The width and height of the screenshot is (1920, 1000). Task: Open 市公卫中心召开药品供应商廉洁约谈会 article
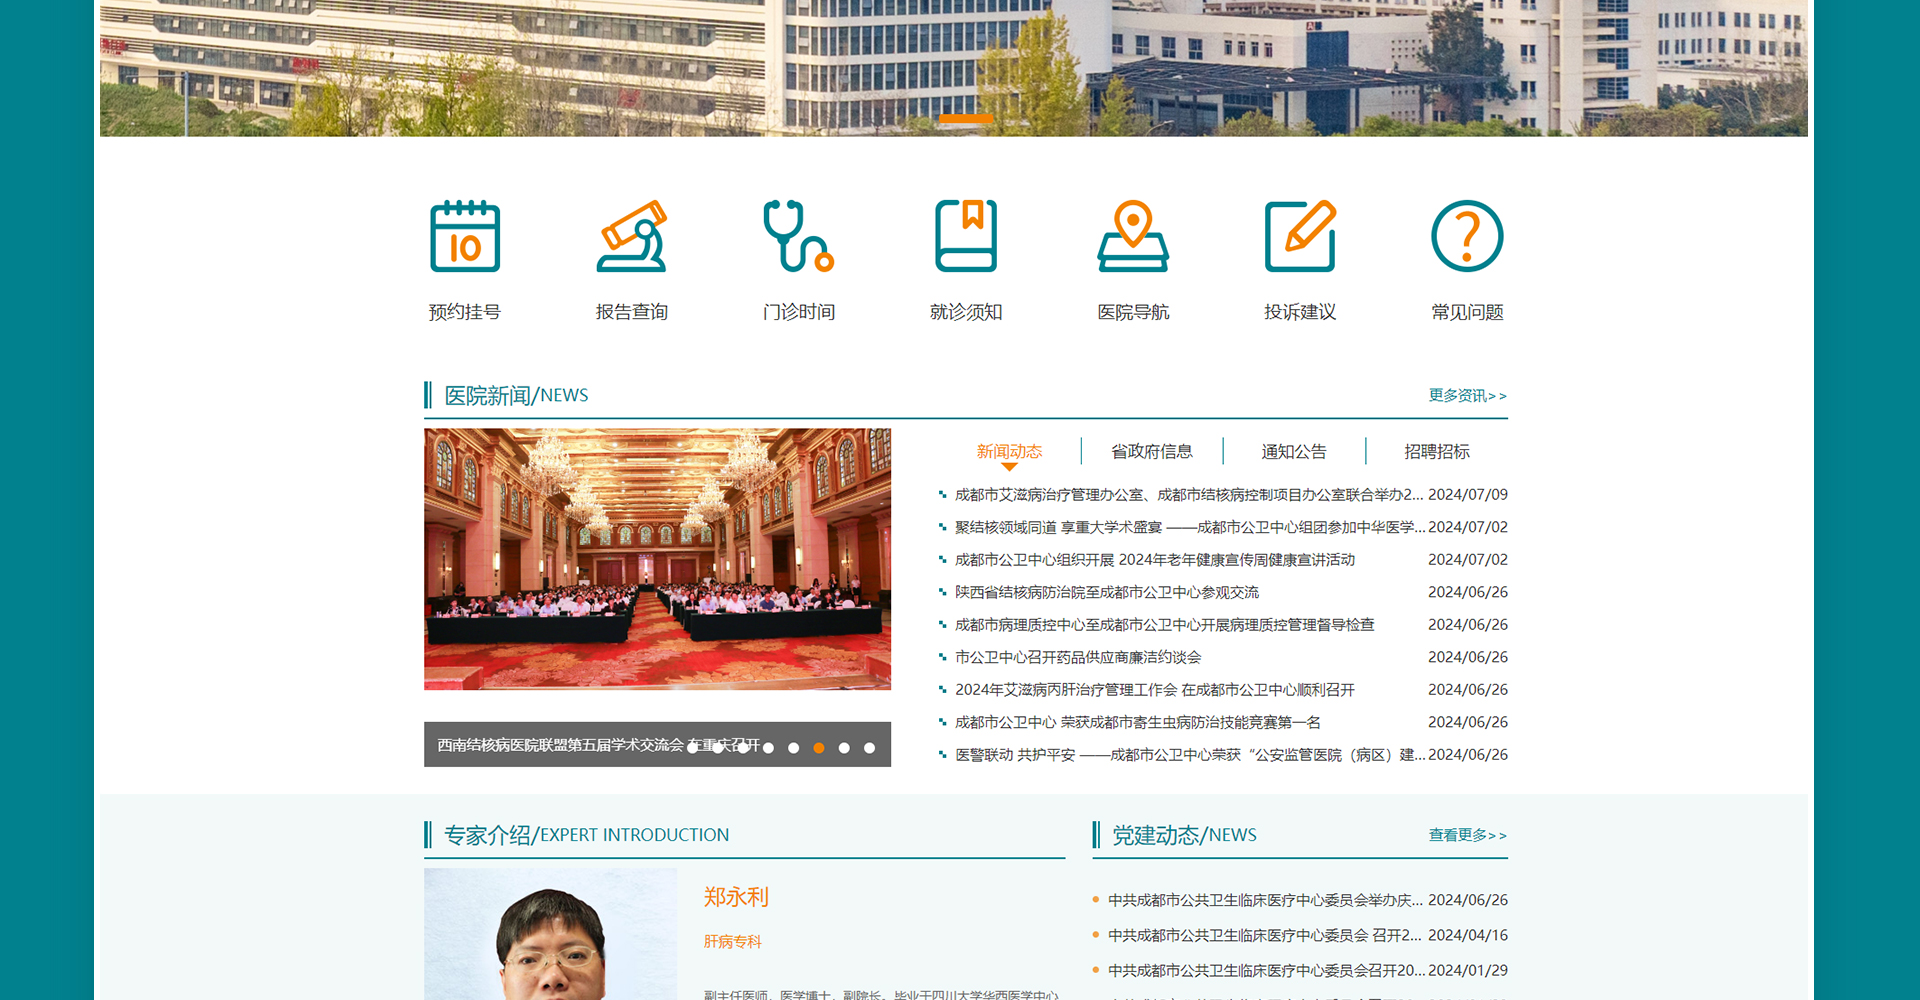pos(1078,657)
